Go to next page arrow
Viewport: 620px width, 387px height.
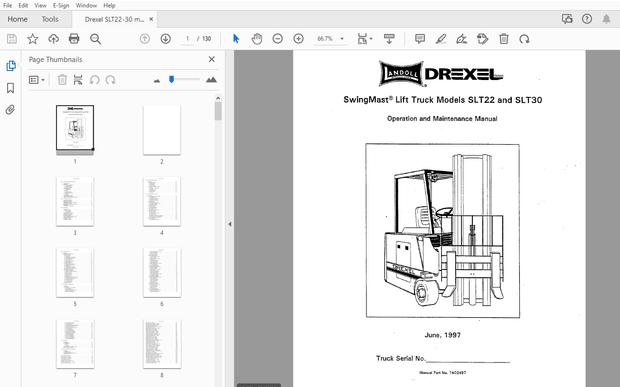(x=166, y=39)
